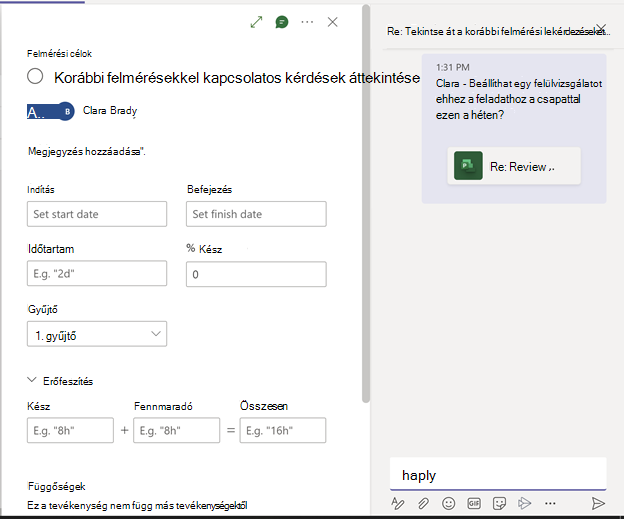This screenshot has width=624, height=519.
Task: Click the task pane vertical scrollbar
Action: click(366, 203)
